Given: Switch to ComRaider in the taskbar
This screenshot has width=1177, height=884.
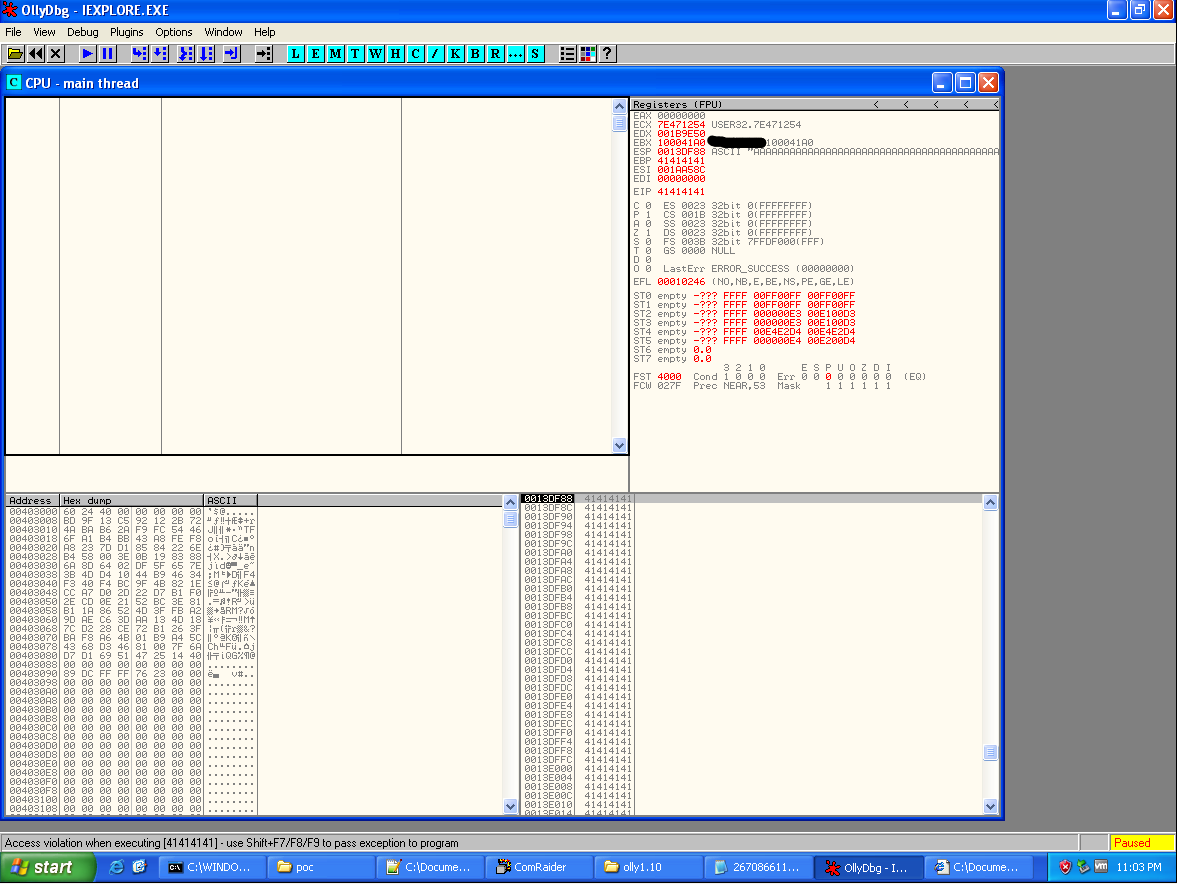Looking at the screenshot, I should [539, 867].
